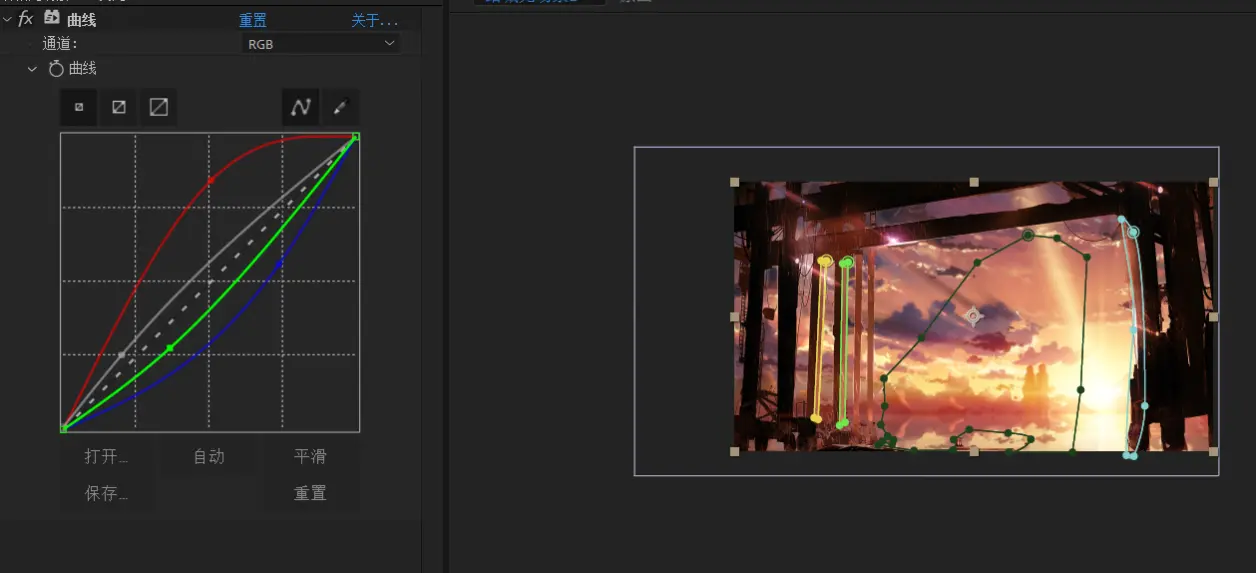Toggle the fx switch for the 曲线 effect

tap(26, 20)
